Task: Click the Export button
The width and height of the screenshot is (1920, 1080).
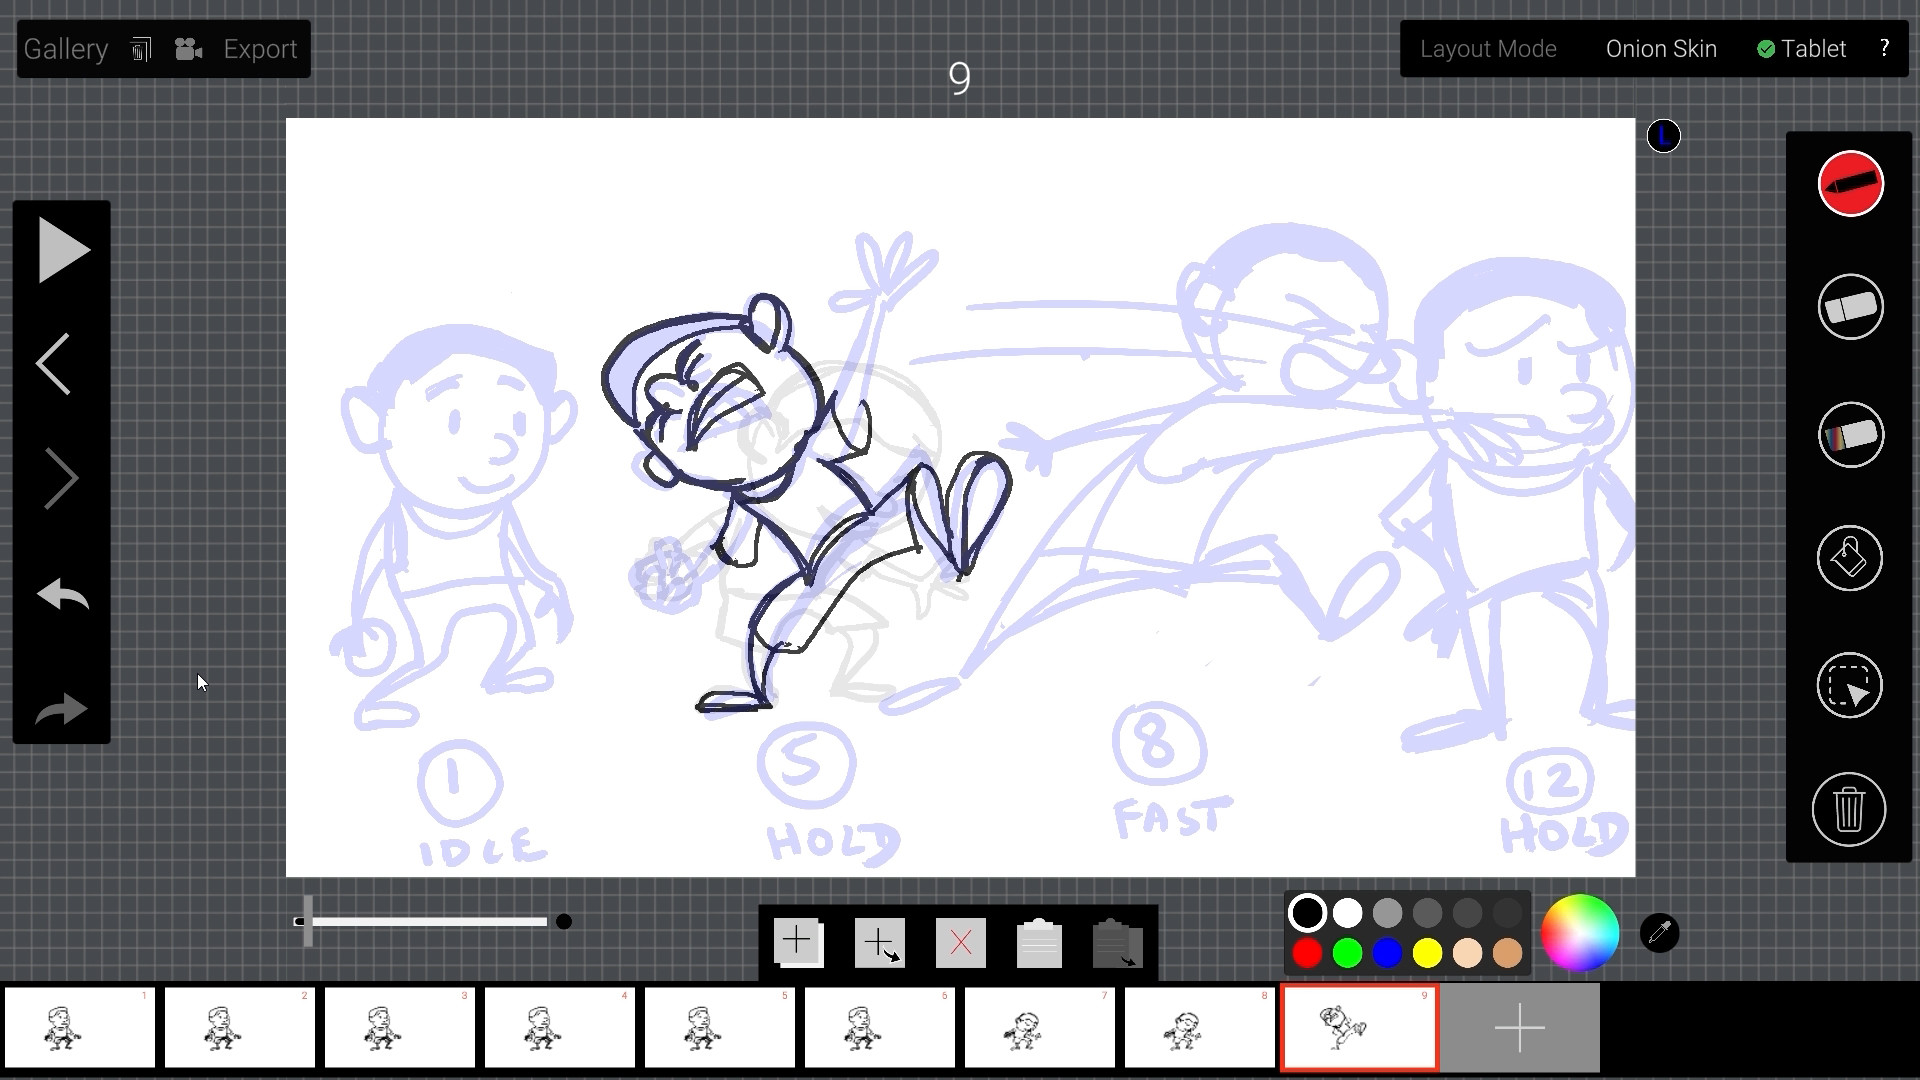Action: point(259,48)
